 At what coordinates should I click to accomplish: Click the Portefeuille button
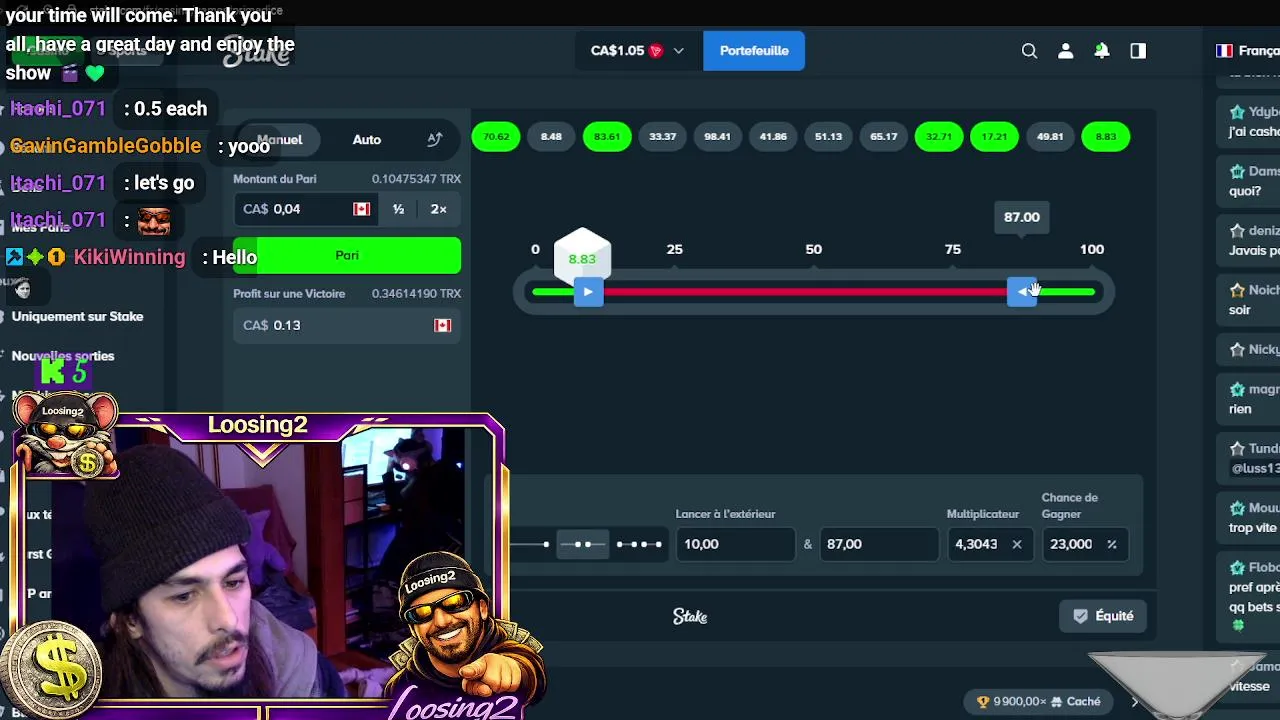tap(754, 51)
